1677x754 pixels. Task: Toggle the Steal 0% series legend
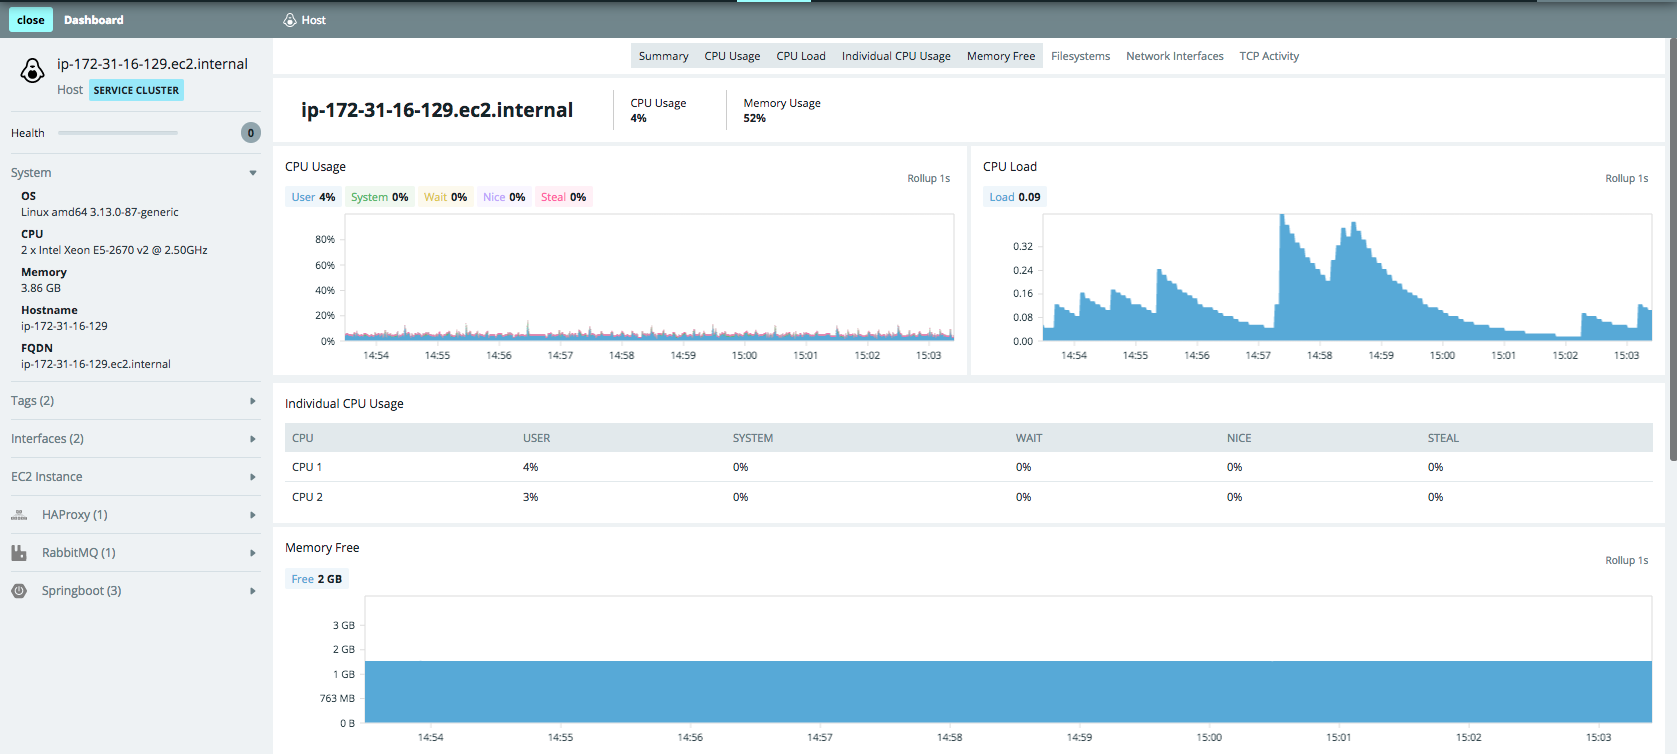(x=563, y=197)
